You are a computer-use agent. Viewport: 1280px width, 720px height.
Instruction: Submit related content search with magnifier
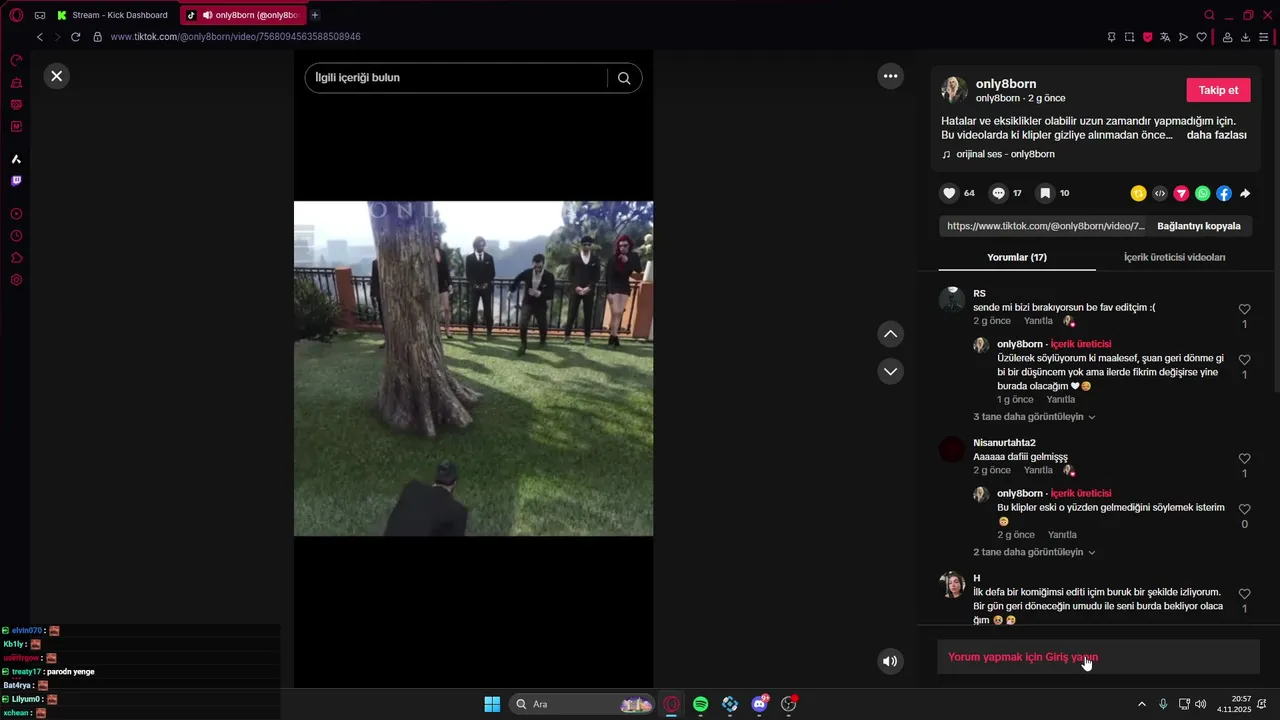coord(624,78)
